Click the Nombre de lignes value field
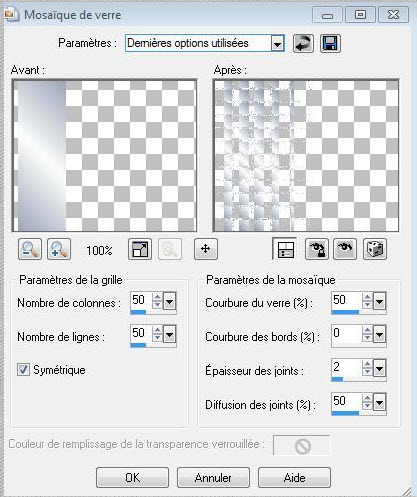Viewport: 417px width, 497px height. click(141, 333)
